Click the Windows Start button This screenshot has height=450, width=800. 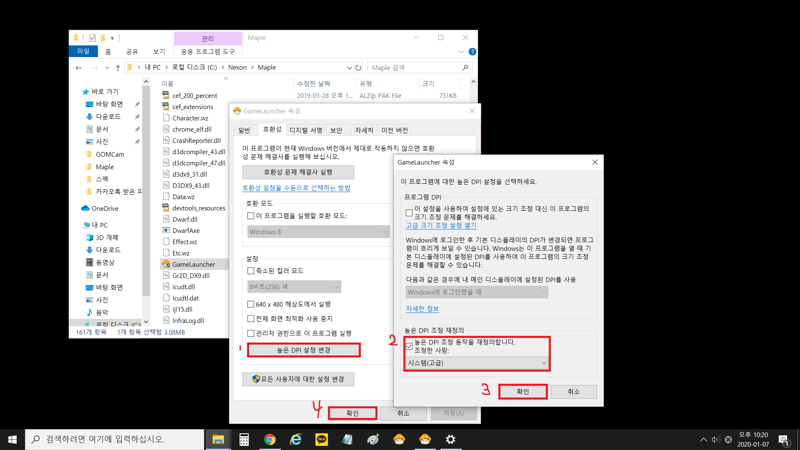point(12,439)
